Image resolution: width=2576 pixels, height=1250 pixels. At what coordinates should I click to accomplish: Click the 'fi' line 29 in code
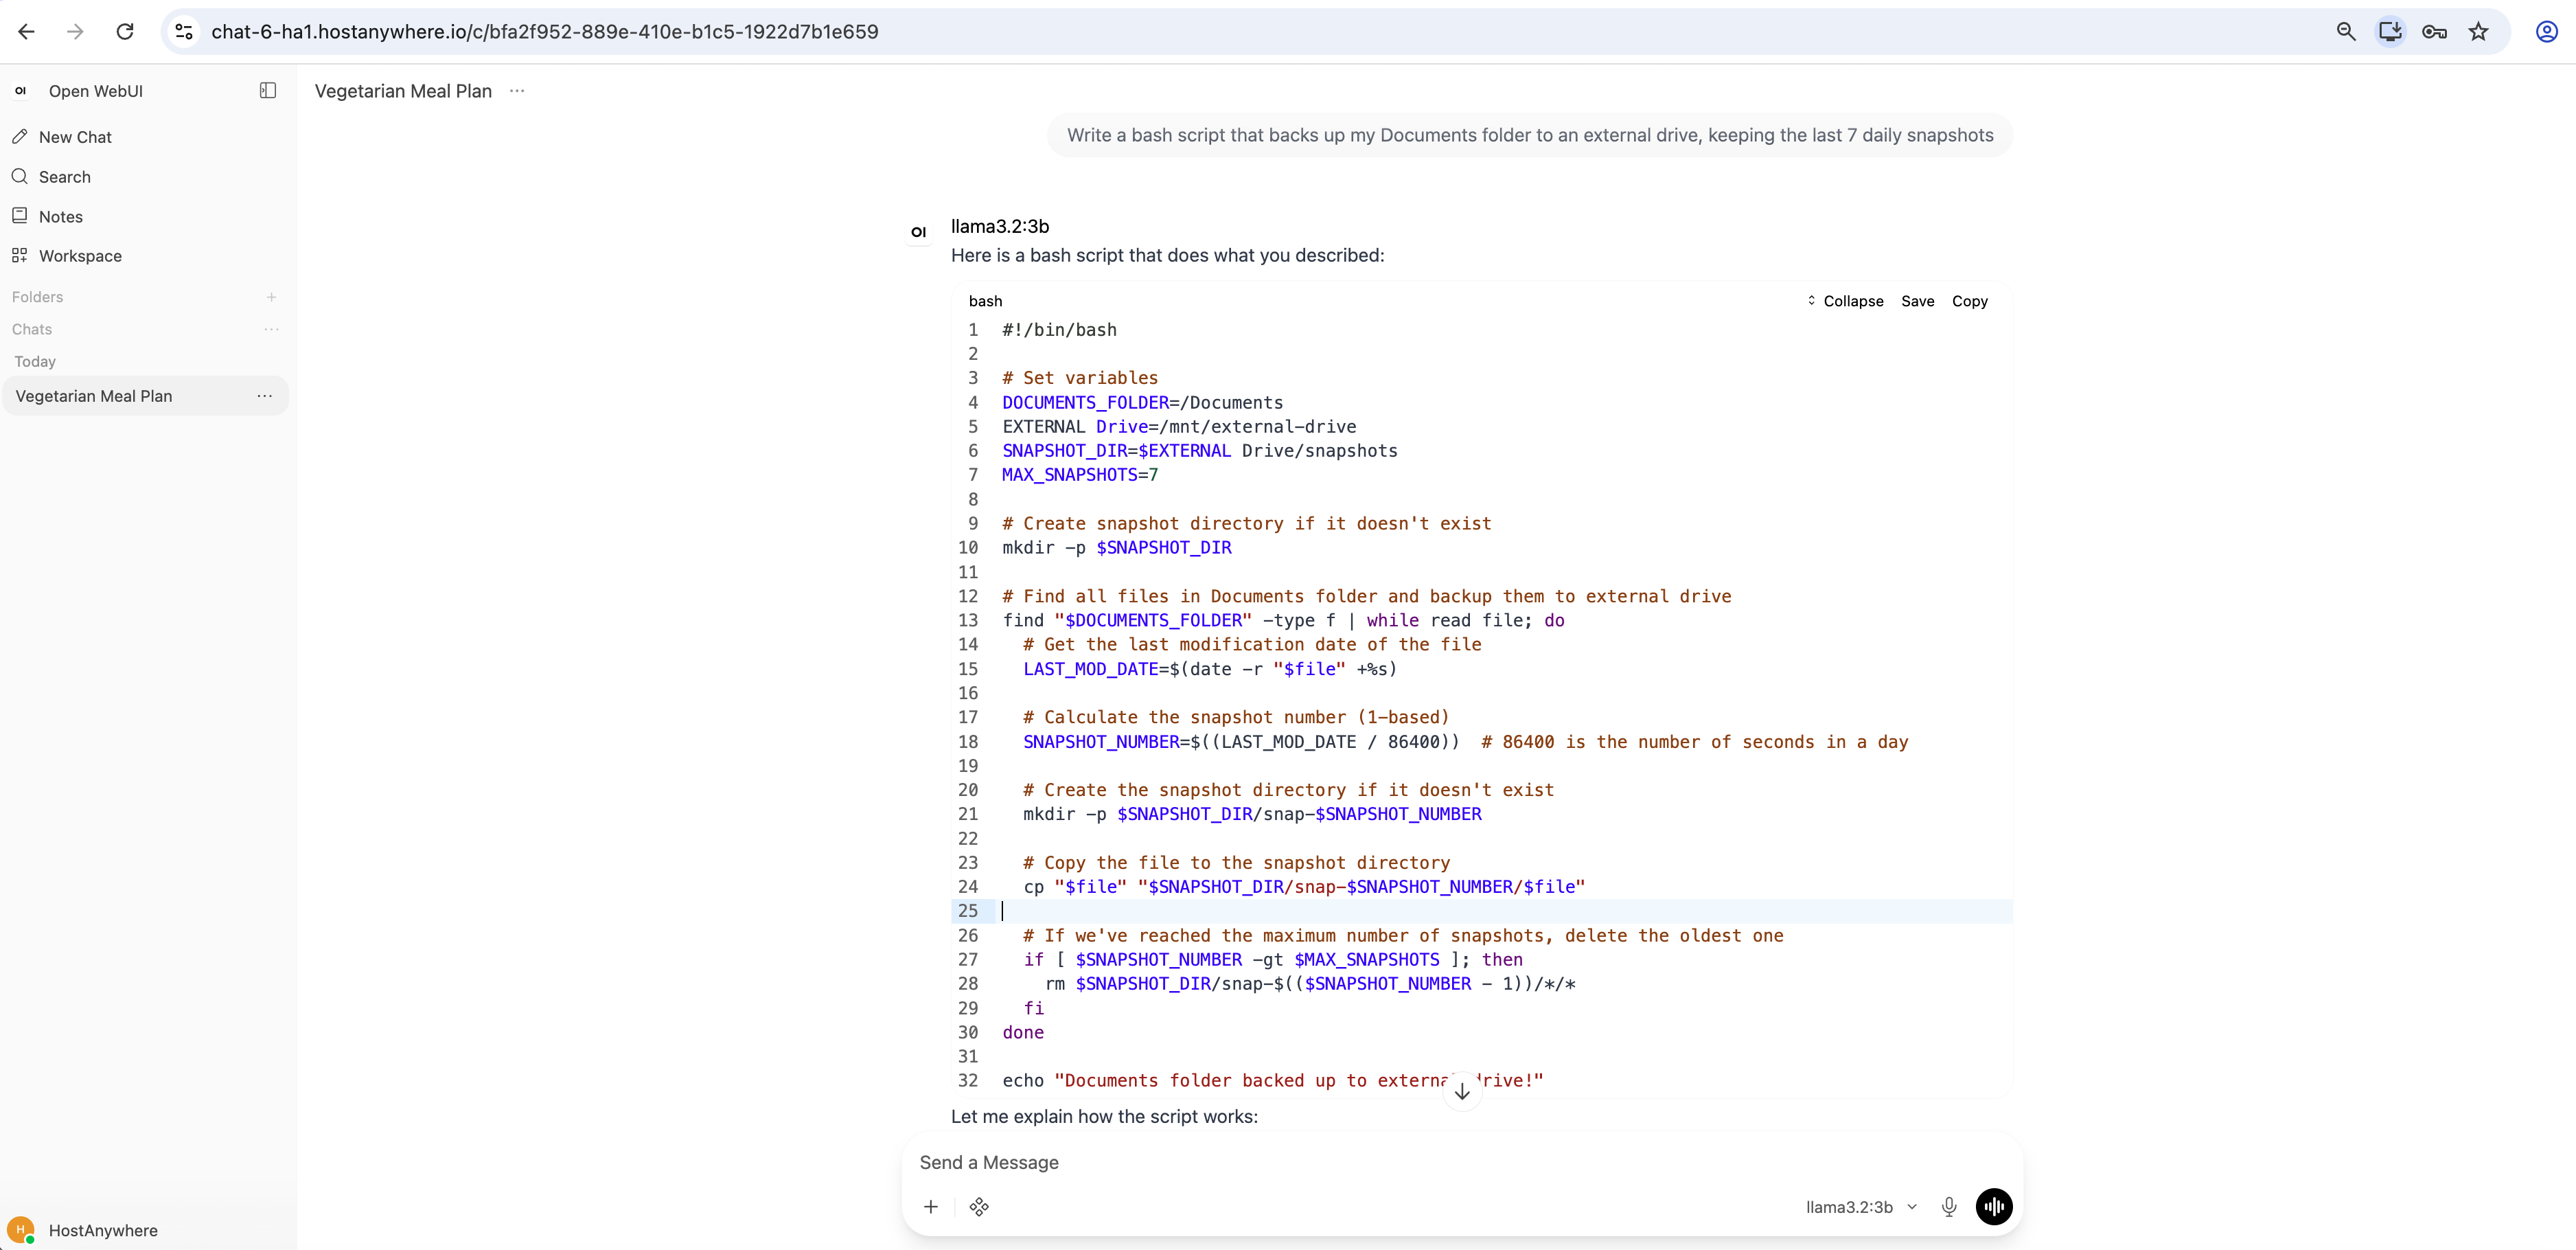(1033, 1008)
